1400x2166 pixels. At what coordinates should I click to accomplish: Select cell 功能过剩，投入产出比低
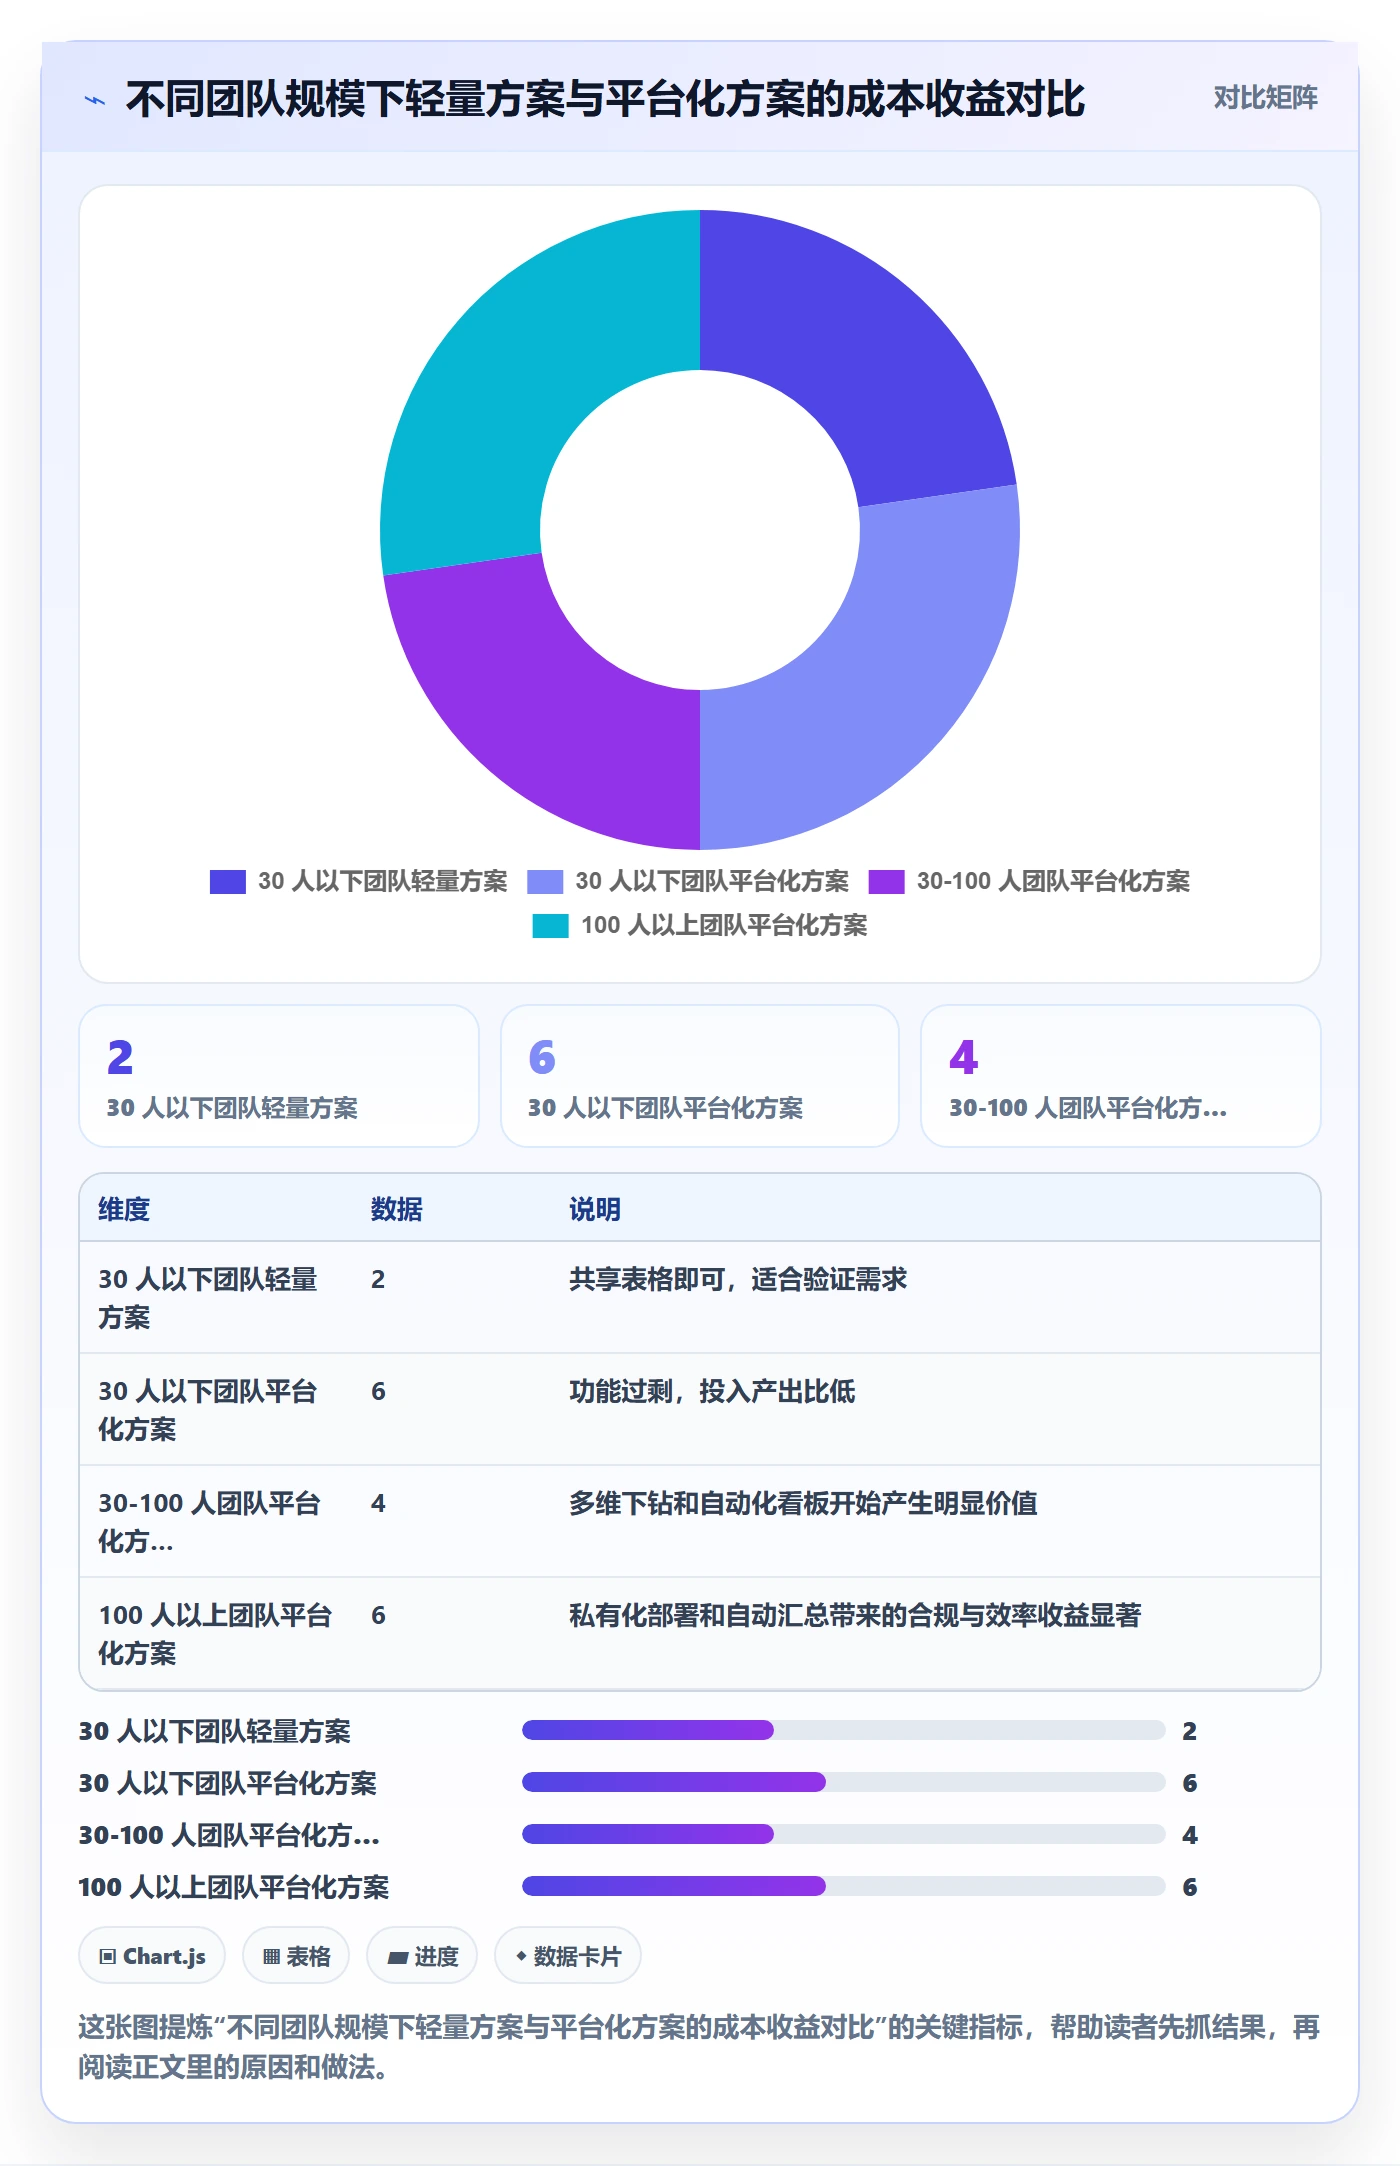click(712, 1391)
